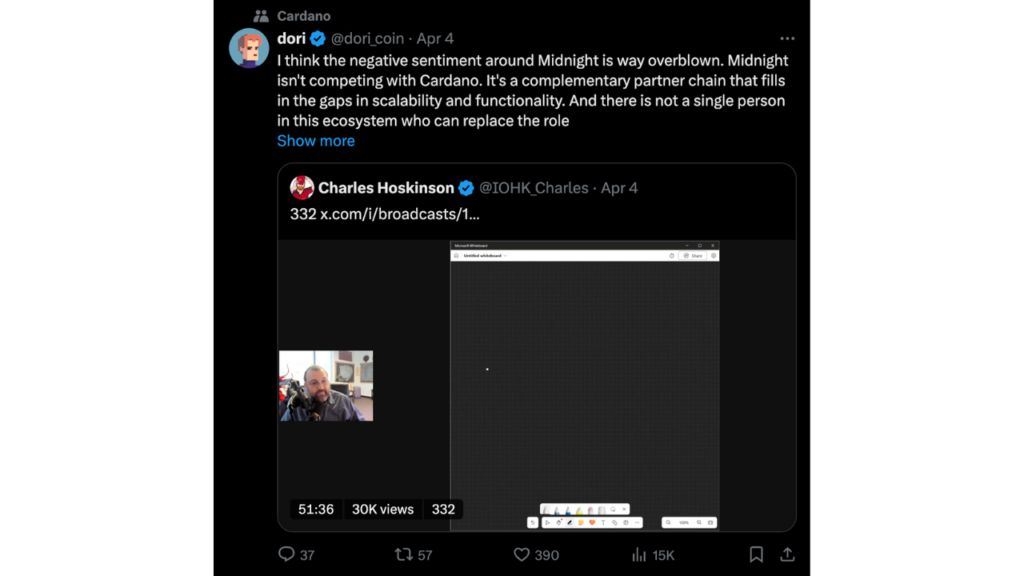Click the Charles Hoskinson webcam thumbnail

(326, 385)
